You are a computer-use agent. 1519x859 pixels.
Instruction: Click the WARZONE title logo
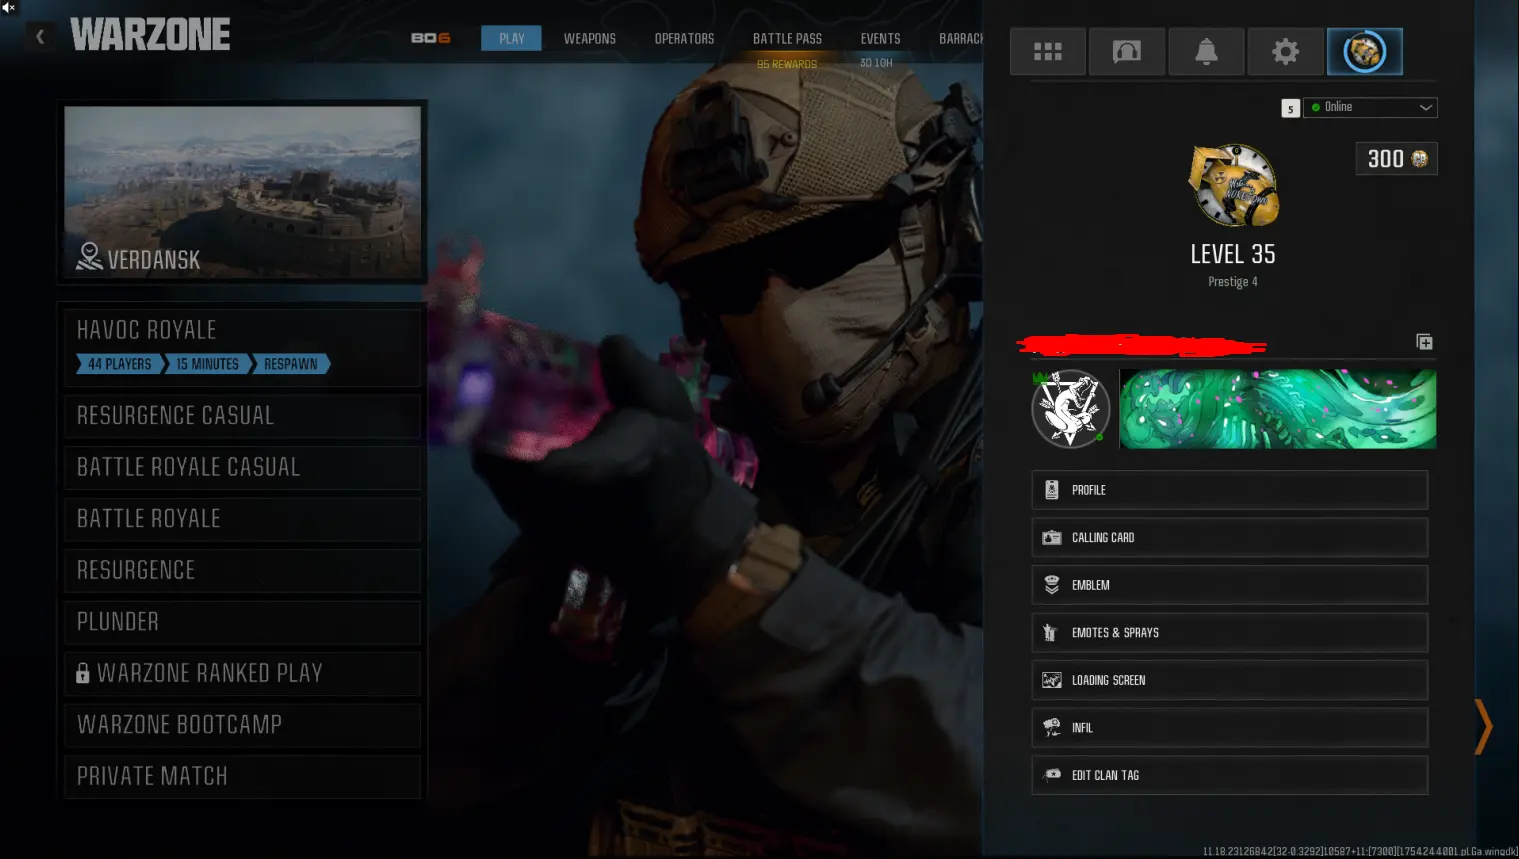150,35
